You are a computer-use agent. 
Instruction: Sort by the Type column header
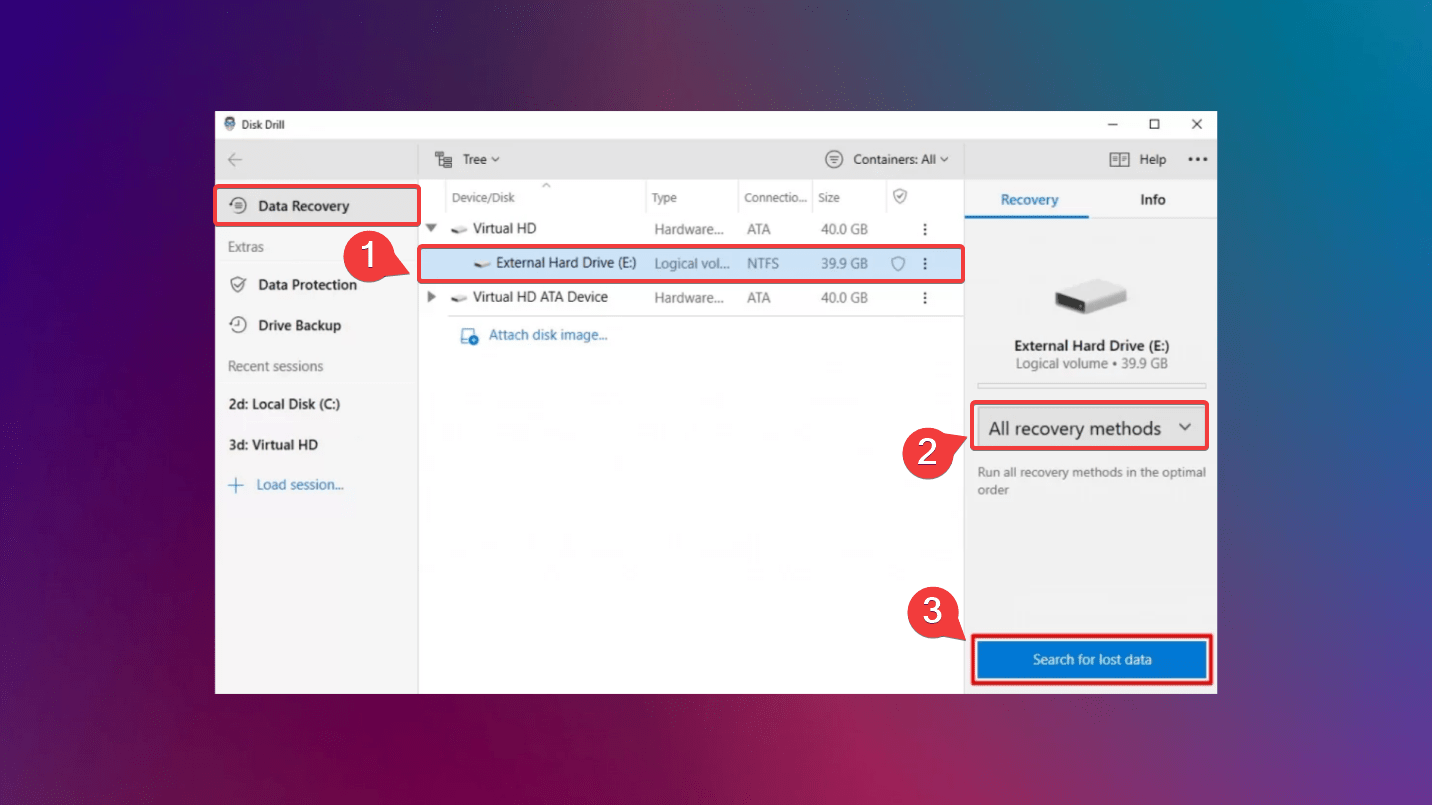tap(664, 198)
